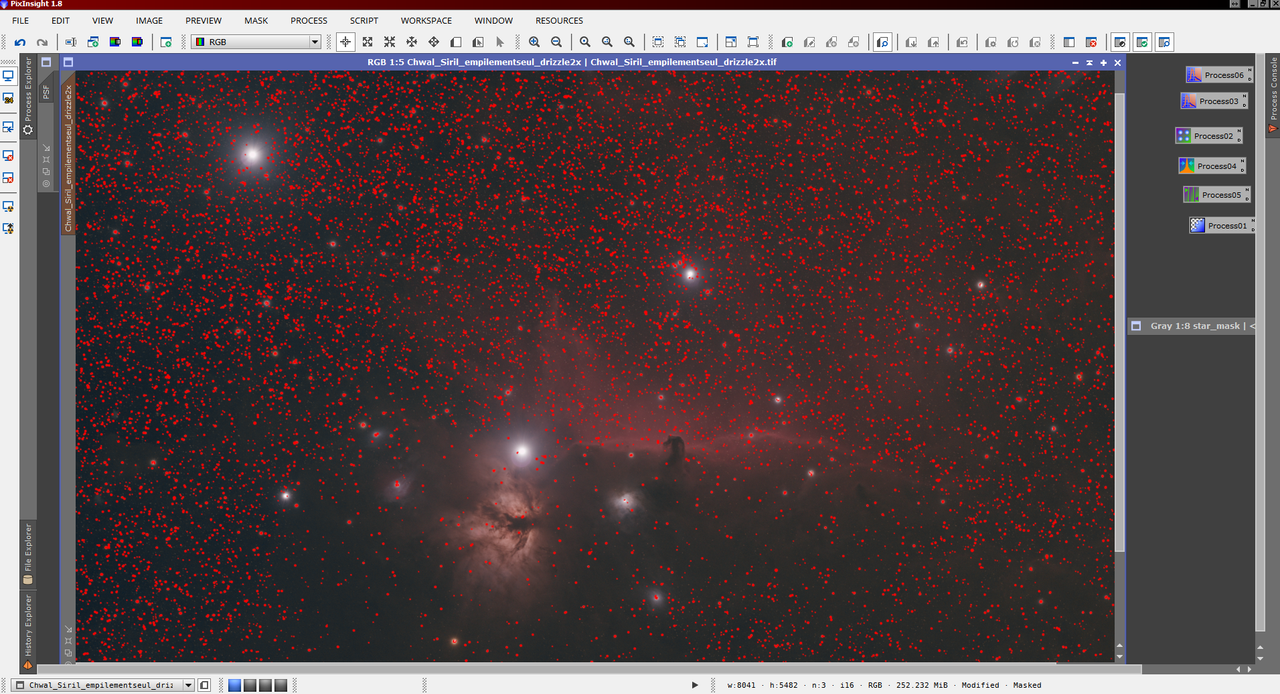
Task: Switch to the second workspace button
Action: tap(250, 685)
